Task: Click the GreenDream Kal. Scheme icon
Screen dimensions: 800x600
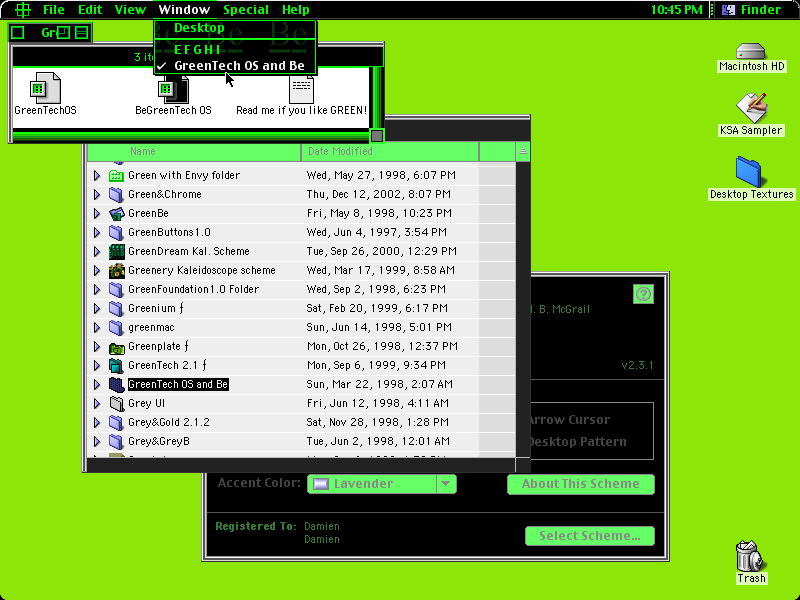Action: pos(116,252)
